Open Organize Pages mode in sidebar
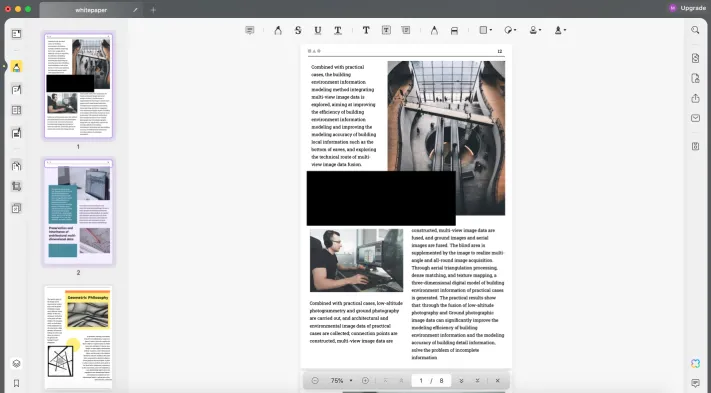Screen dimensions: 711x393 [x=16, y=110]
